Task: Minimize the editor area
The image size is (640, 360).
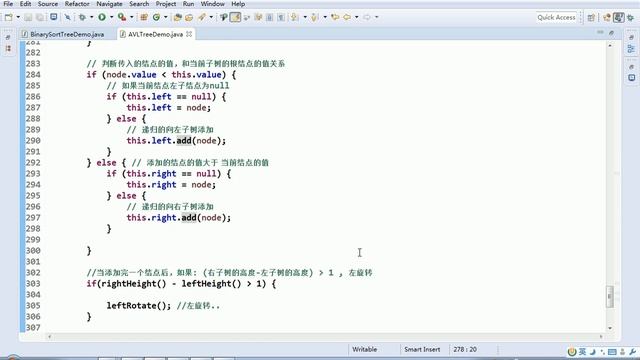Action: pyautogui.click(x=600, y=32)
